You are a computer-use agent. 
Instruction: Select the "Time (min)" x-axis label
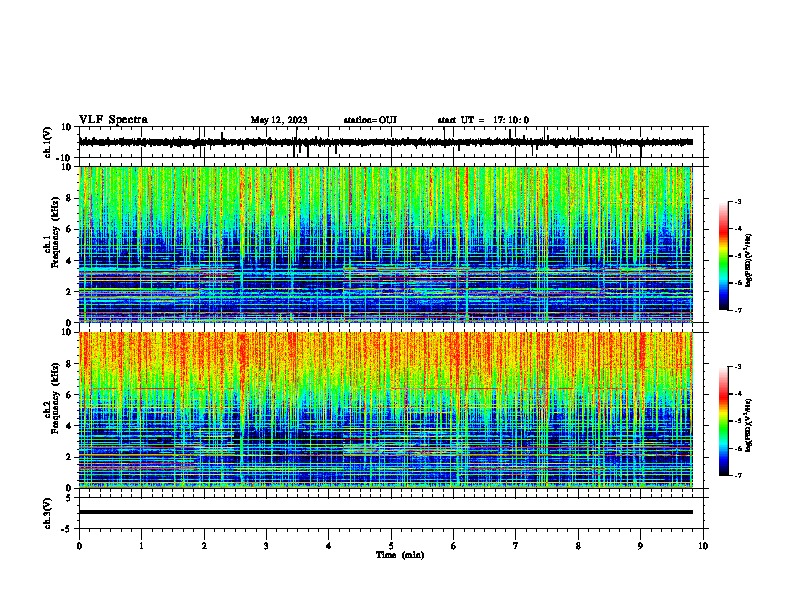pyautogui.click(x=400, y=555)
